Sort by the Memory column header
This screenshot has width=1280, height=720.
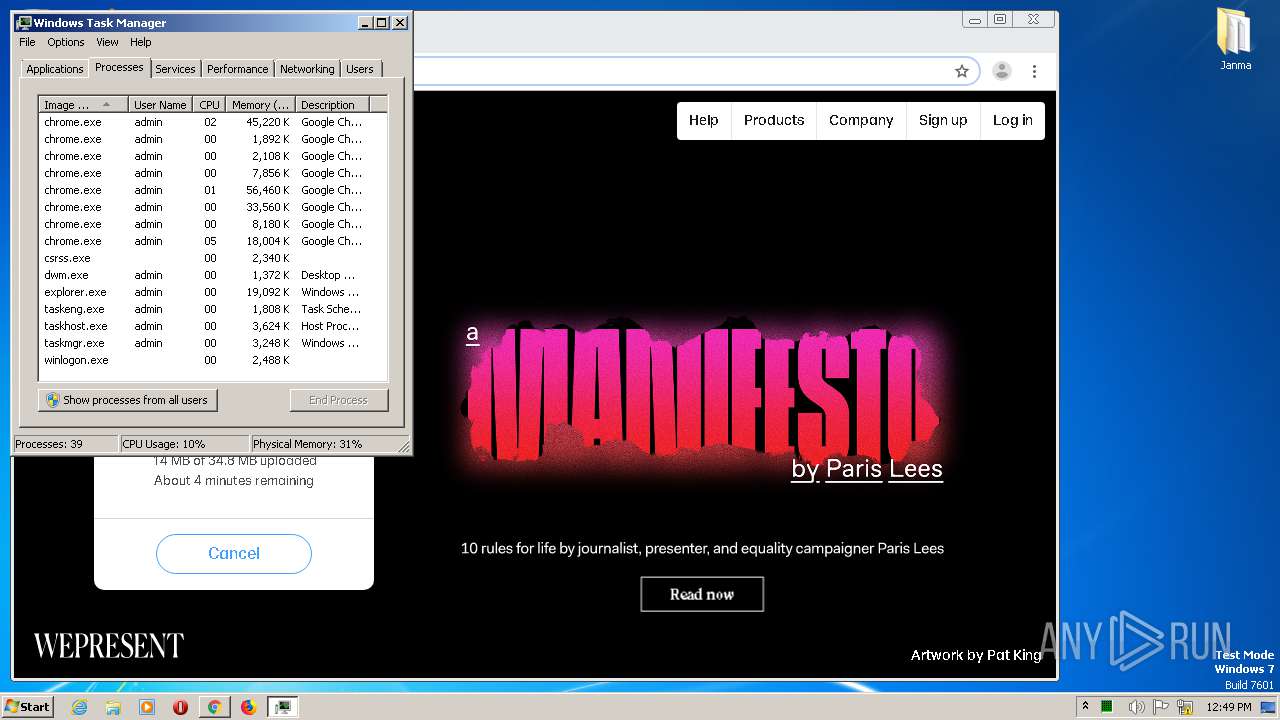(260, 104)
